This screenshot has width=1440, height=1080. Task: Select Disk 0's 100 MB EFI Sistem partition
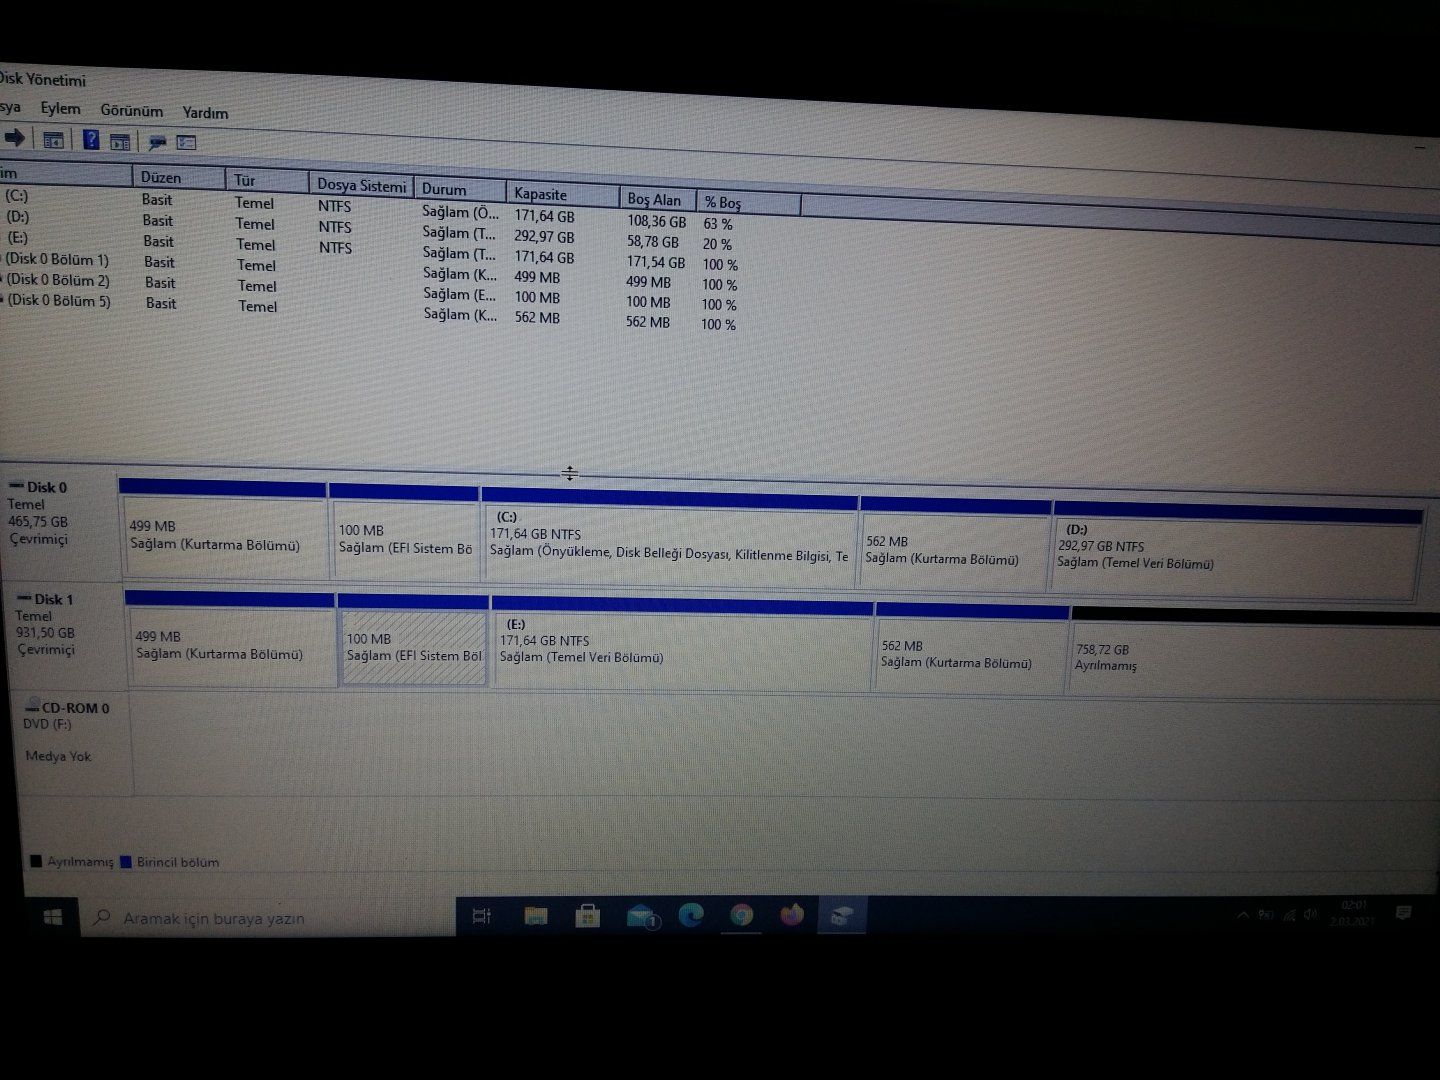[x=404, y=534]
